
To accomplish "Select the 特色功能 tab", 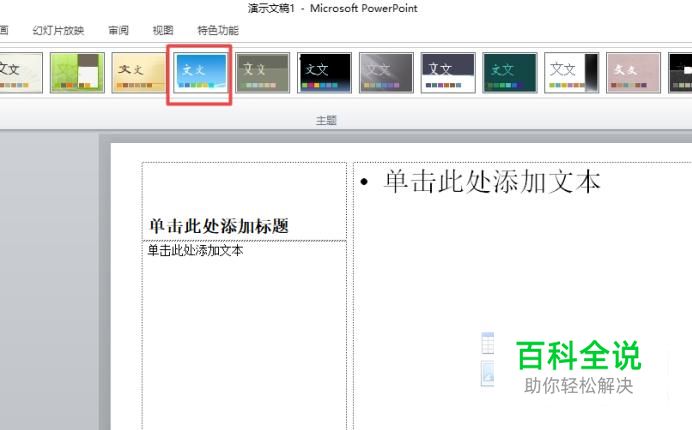I will (x=218, y=30).
